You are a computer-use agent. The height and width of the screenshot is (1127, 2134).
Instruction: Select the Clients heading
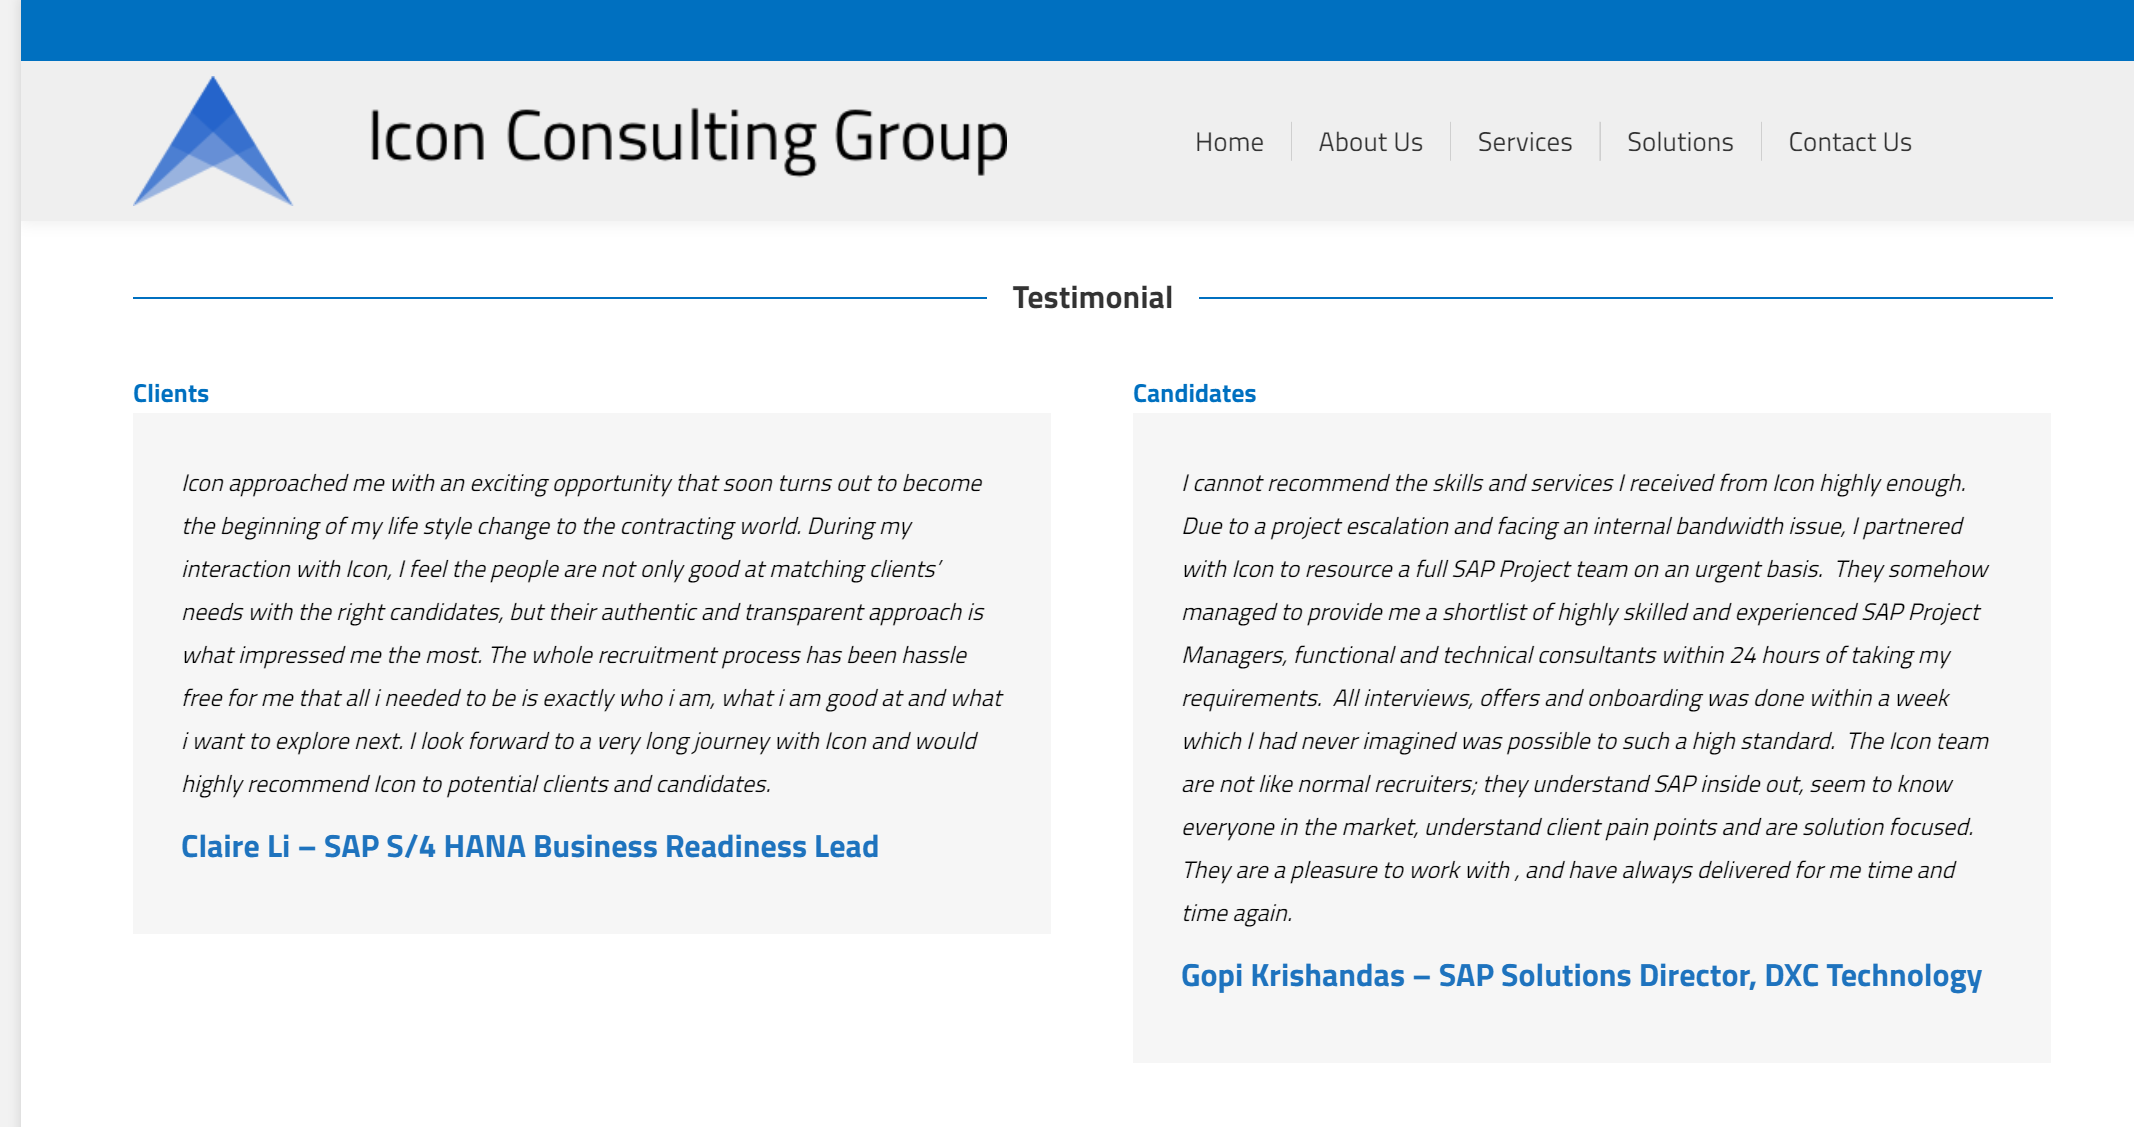click(171, 393)
